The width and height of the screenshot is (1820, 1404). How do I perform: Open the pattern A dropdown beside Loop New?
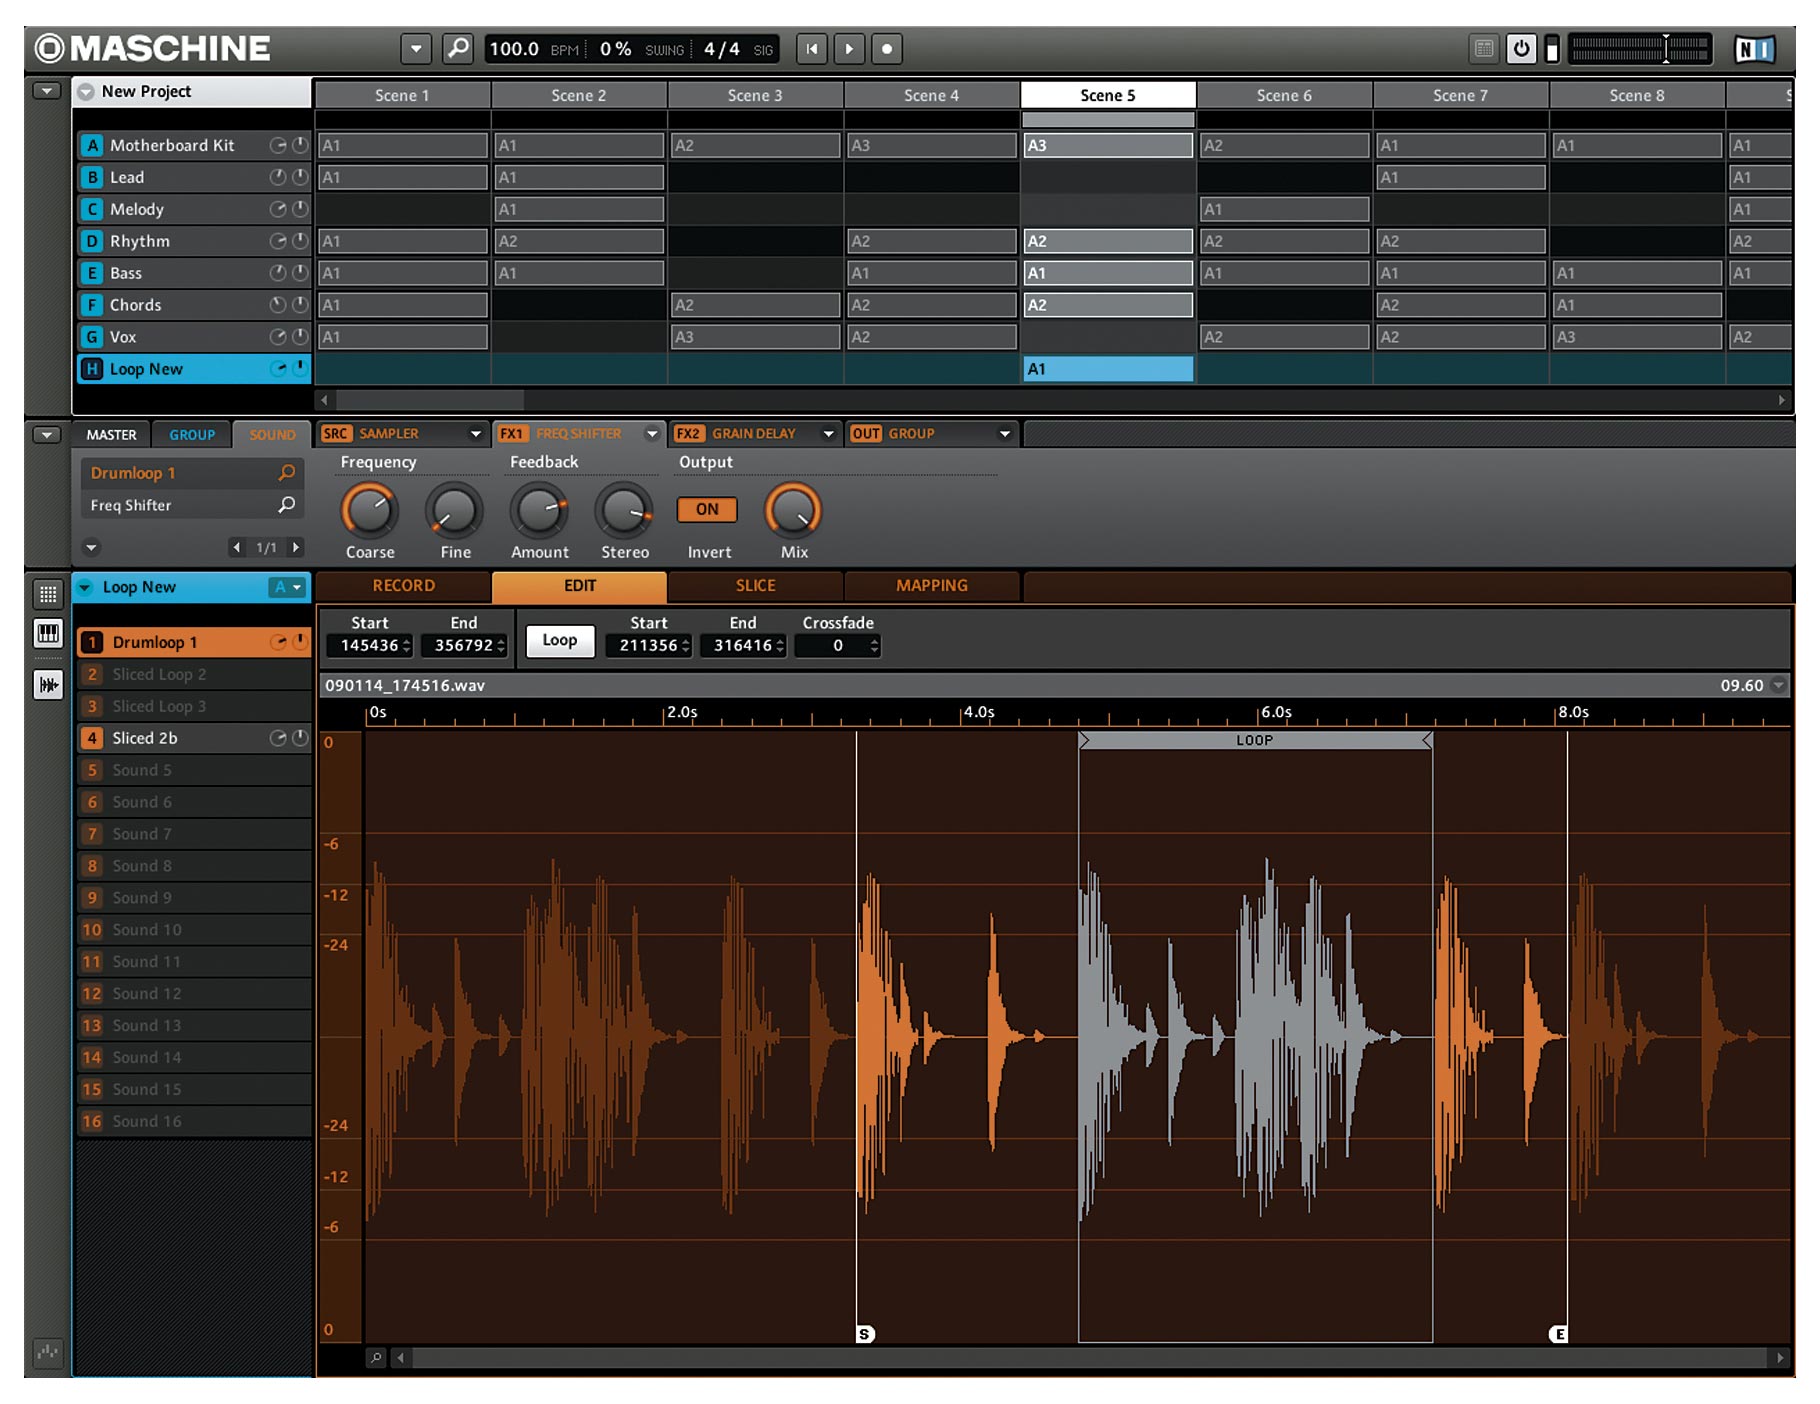click(287, 587)
